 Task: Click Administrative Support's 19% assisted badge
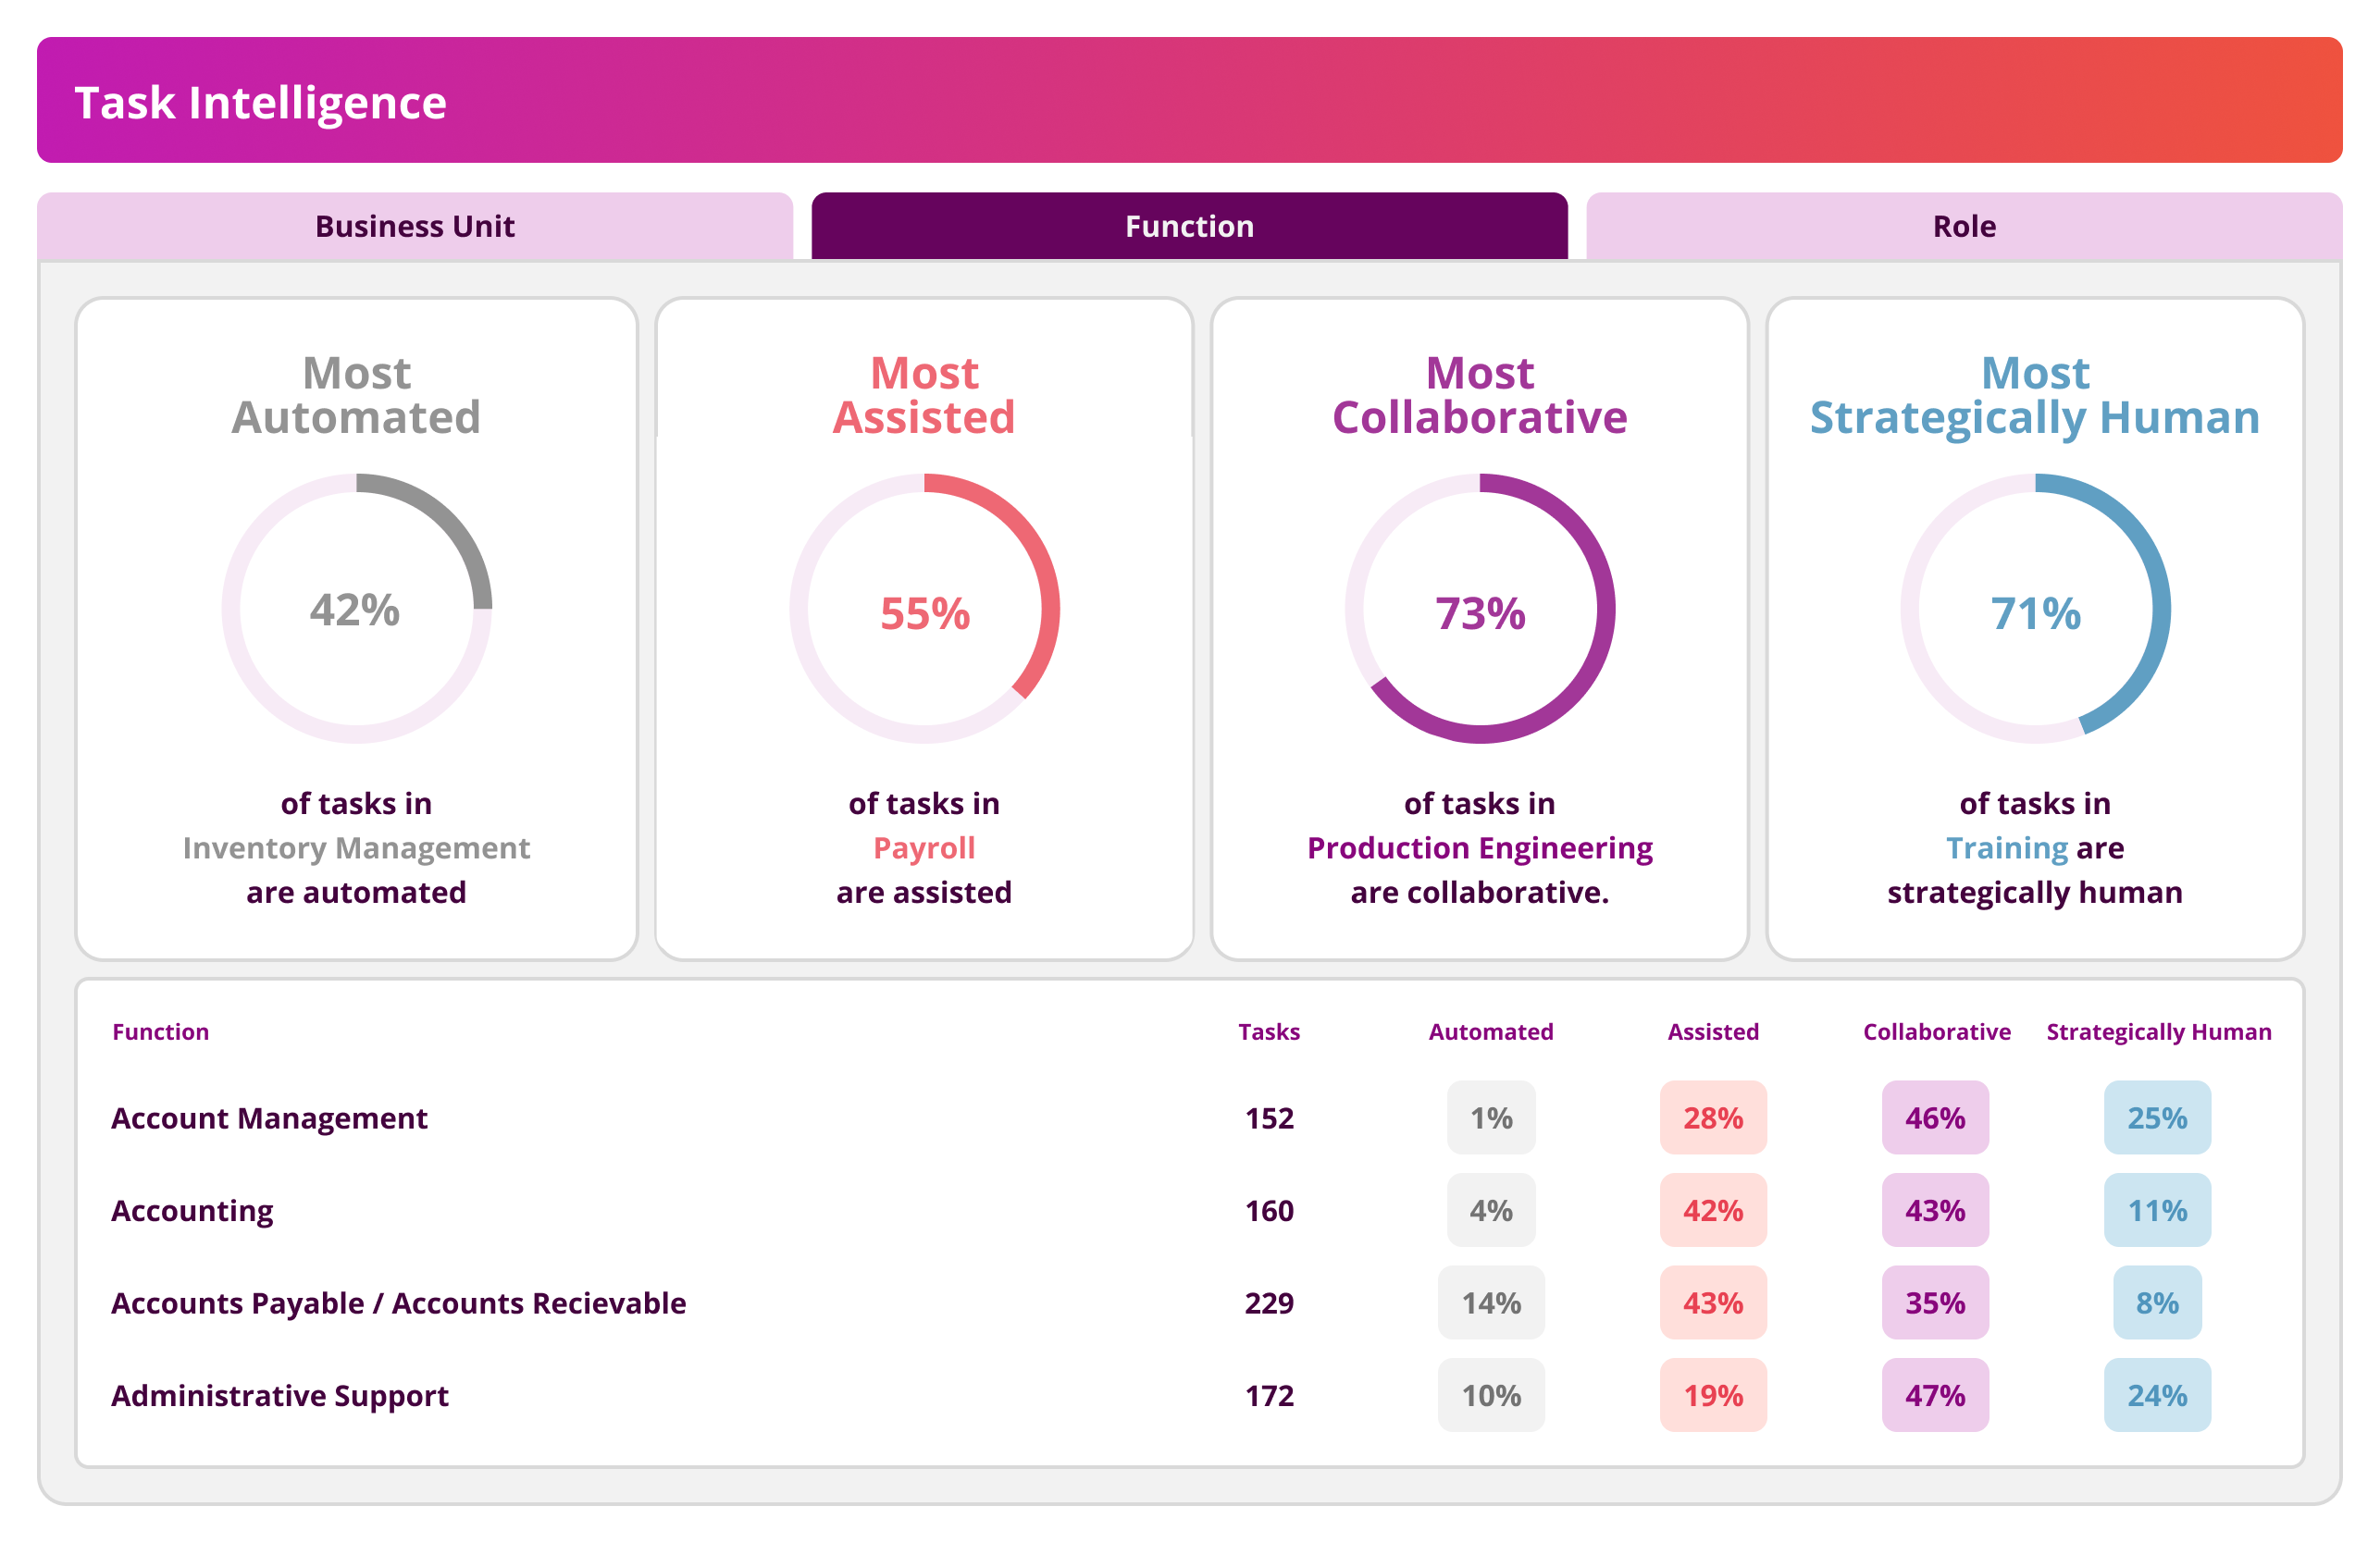tap(1713, 1396)
